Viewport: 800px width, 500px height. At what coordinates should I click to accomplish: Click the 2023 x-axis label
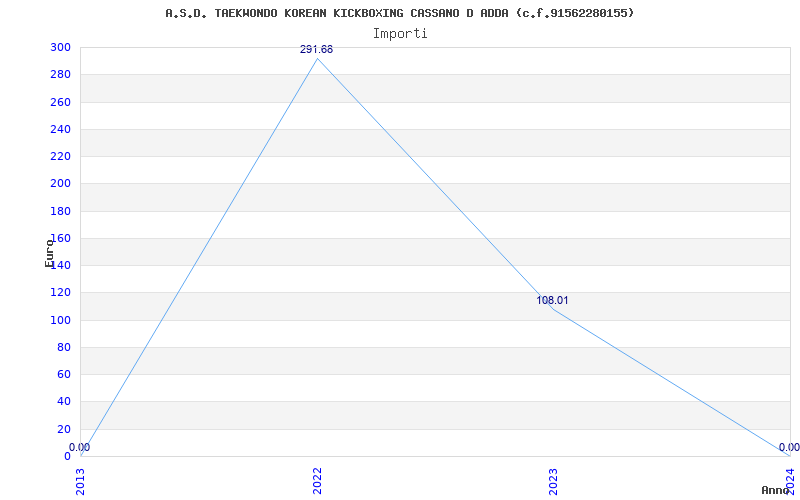[554, 481]
